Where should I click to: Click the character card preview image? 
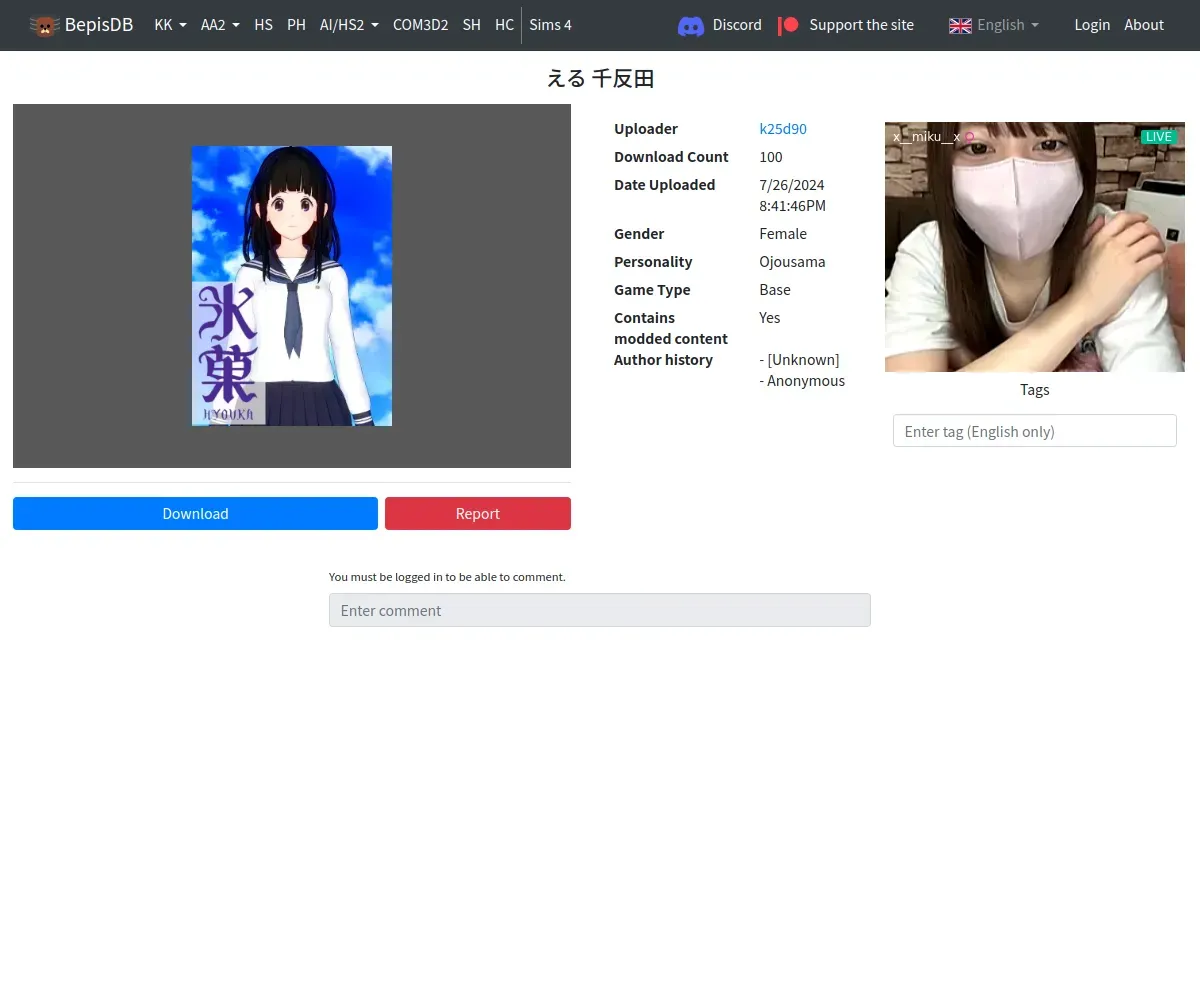pos(292,286)
